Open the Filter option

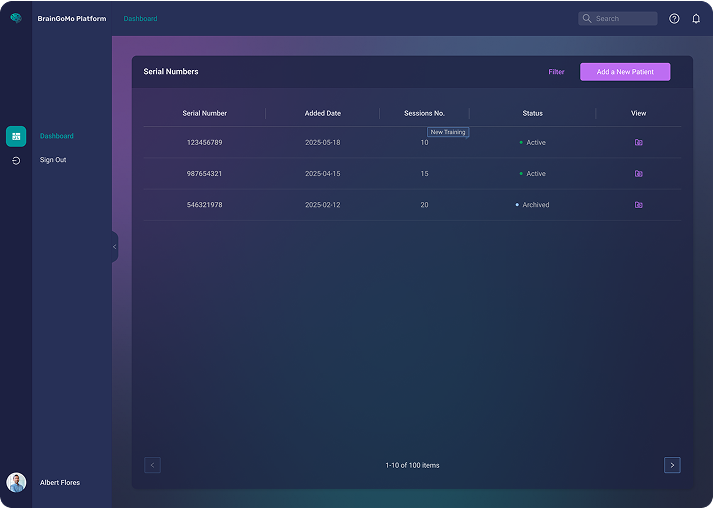556,72
